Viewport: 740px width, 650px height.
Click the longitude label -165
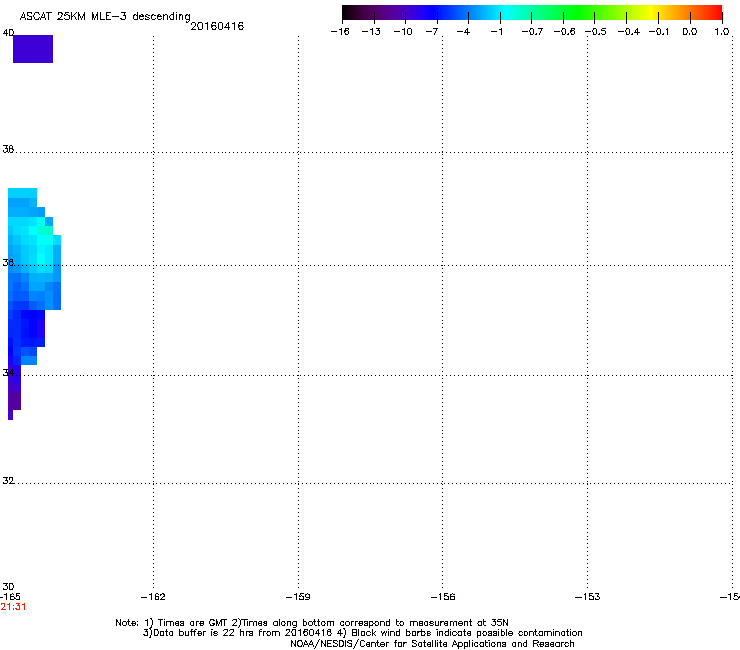pyautogui.click(x=10, y=597)
